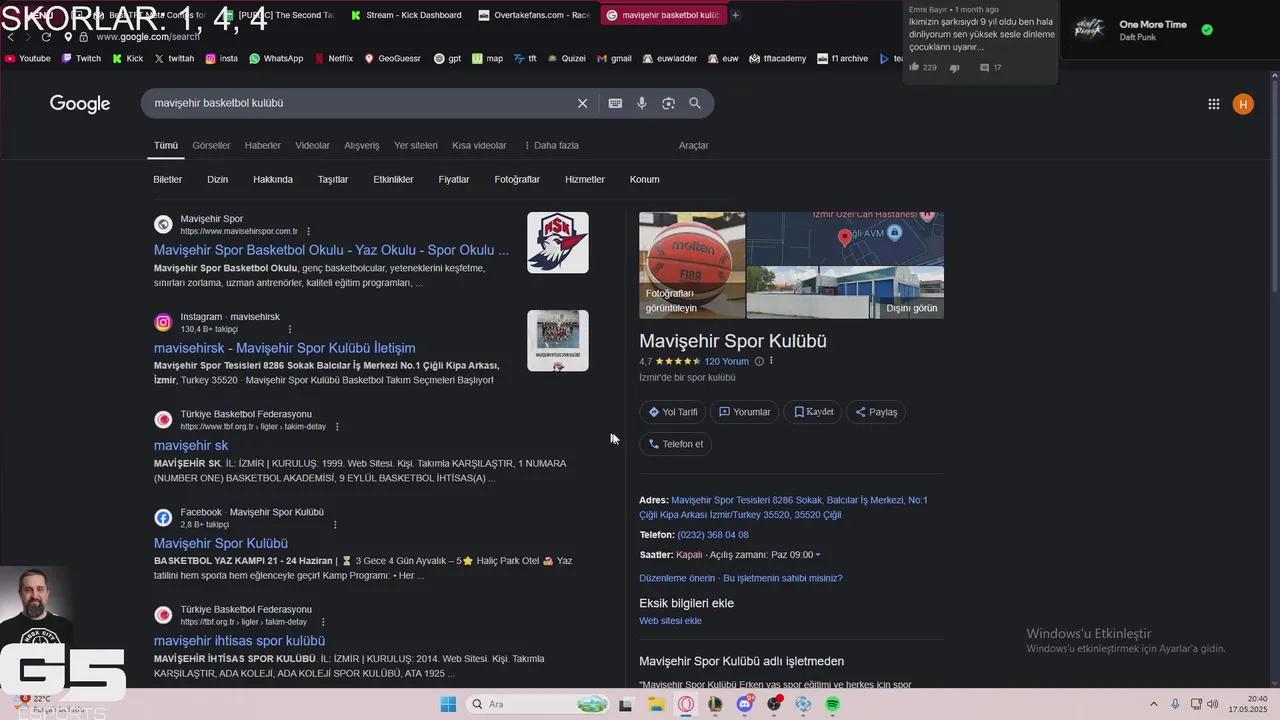Open Youtube bookmark in bookmarks bar
The image size is (1280, 720).
[28, 59]
